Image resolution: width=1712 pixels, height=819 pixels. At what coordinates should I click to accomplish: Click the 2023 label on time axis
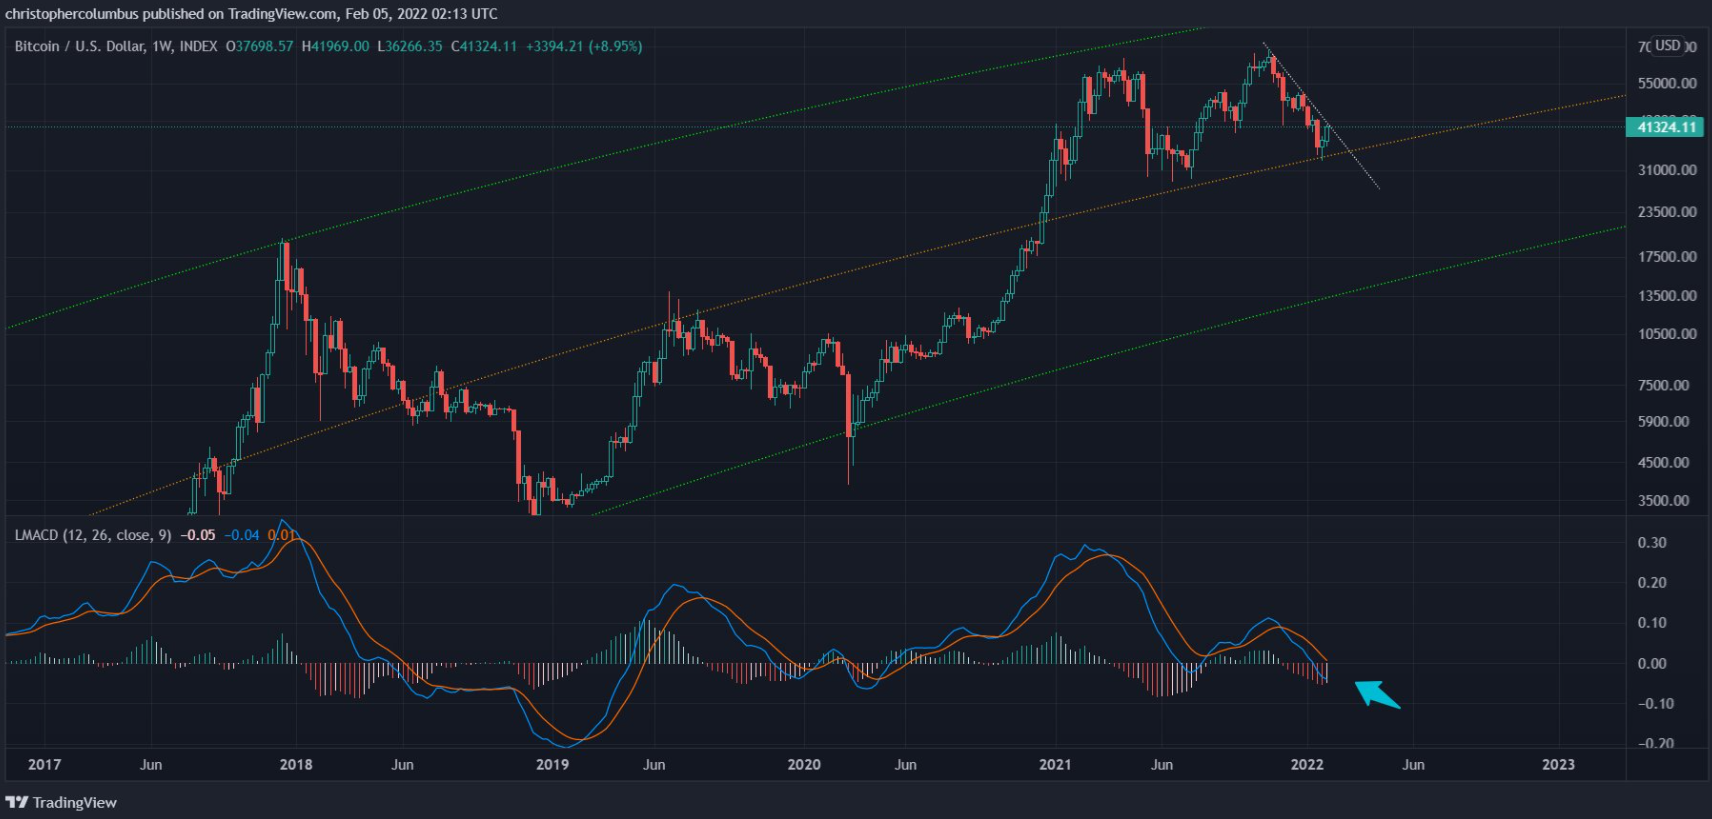pos(1558,764)
